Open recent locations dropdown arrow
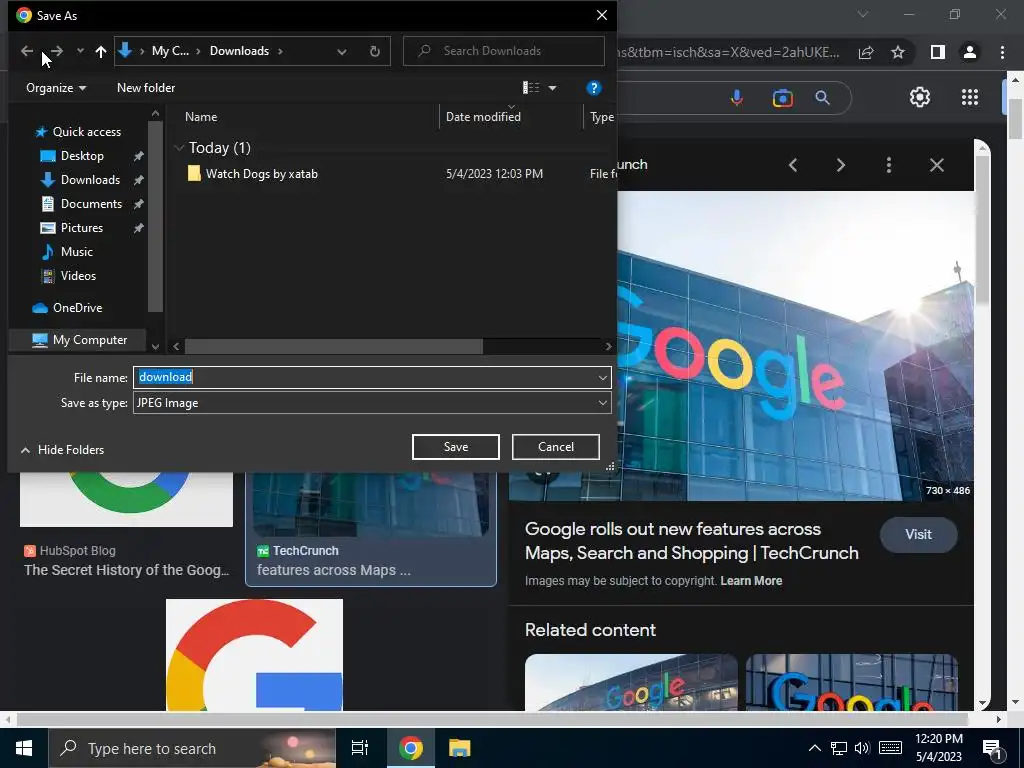 tap(80, 51)
